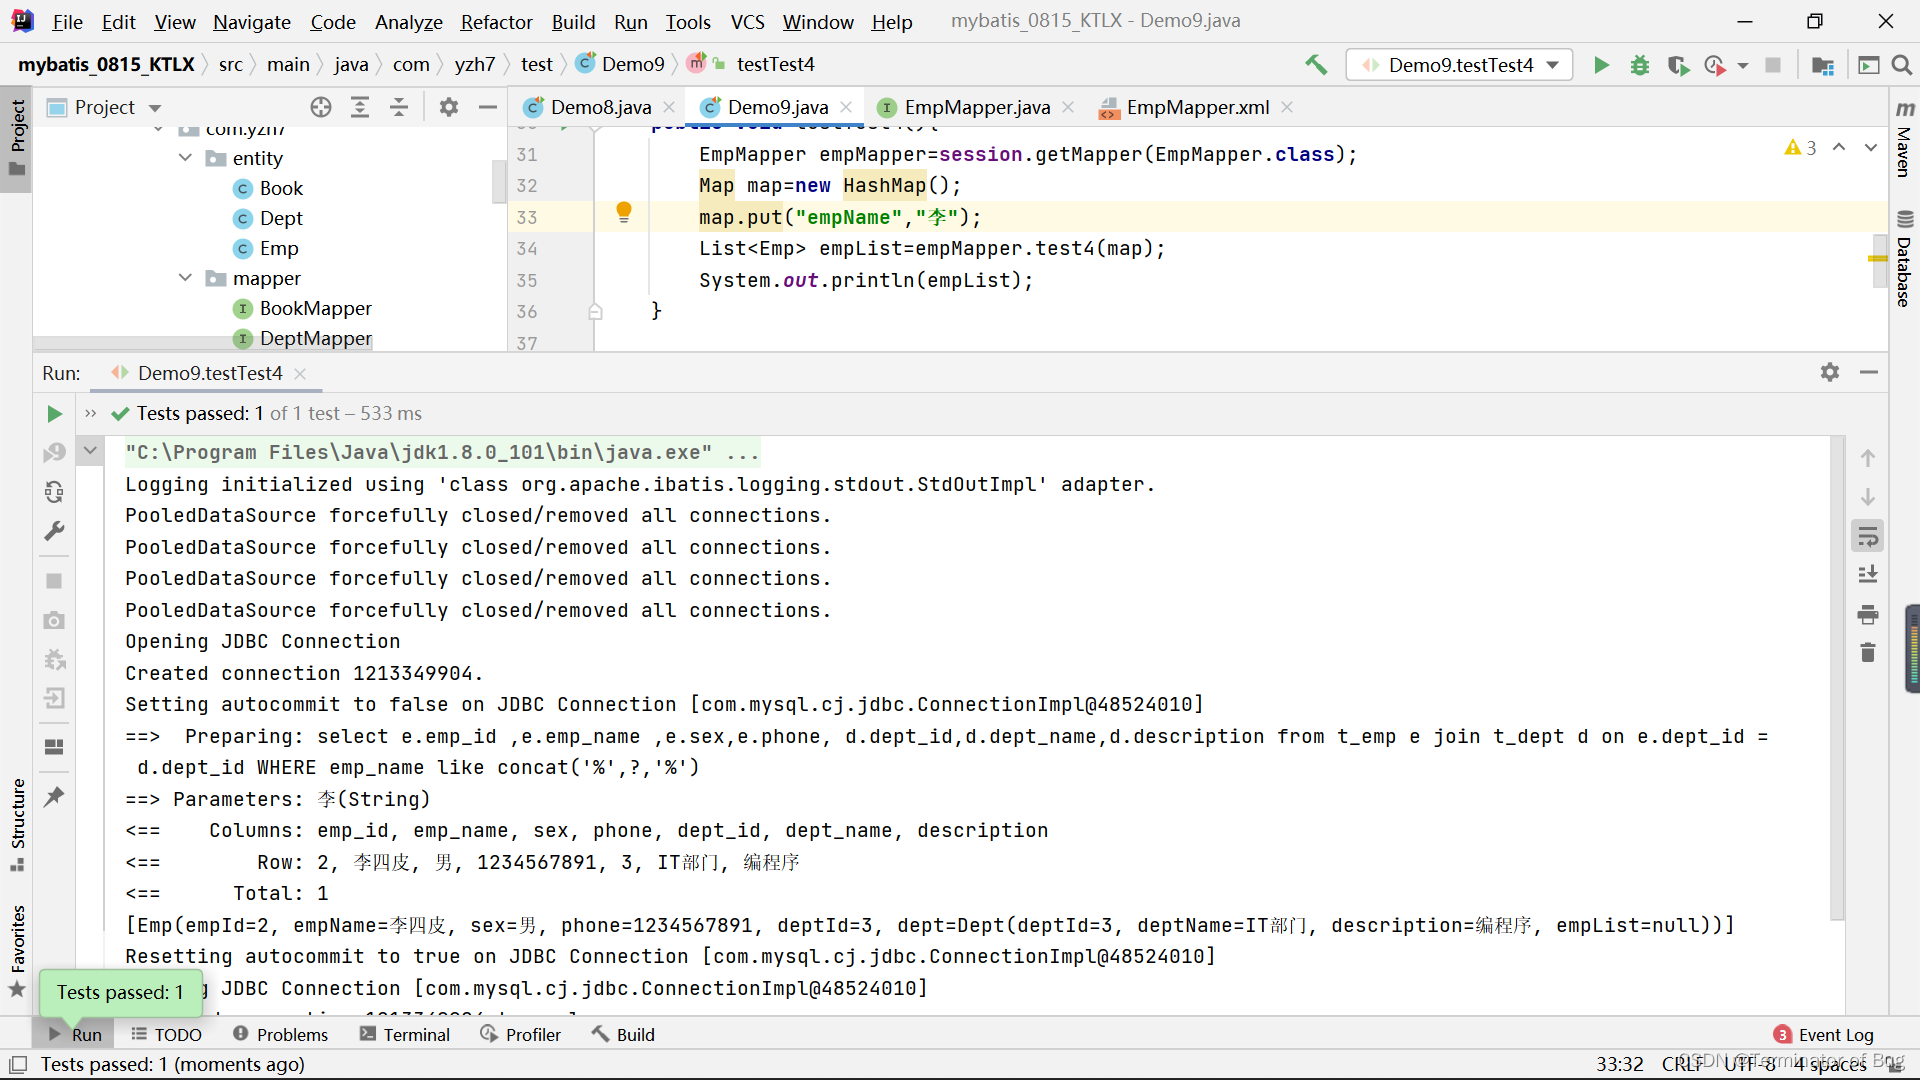Open the Refactor menu
The image size is (1920, 1080).
tap(496, 21)
